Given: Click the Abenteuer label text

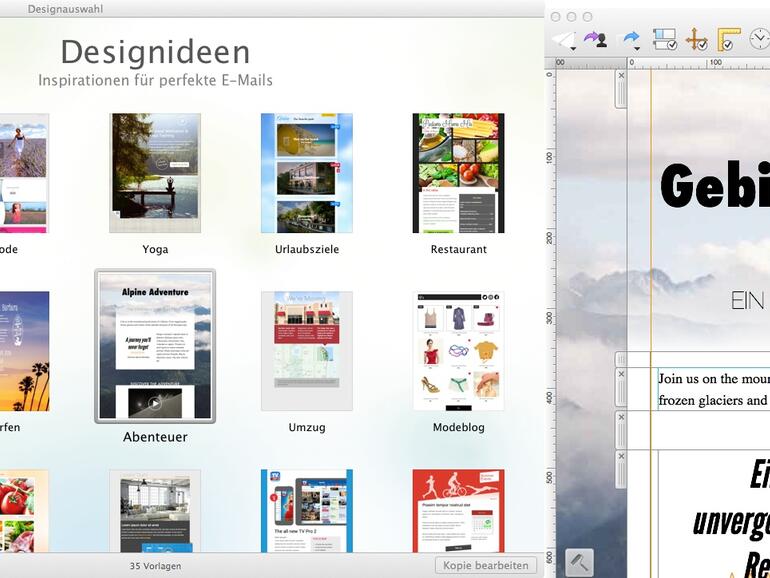Looking at the screenshot, I should pyautogui.click(x=155, y=437).
